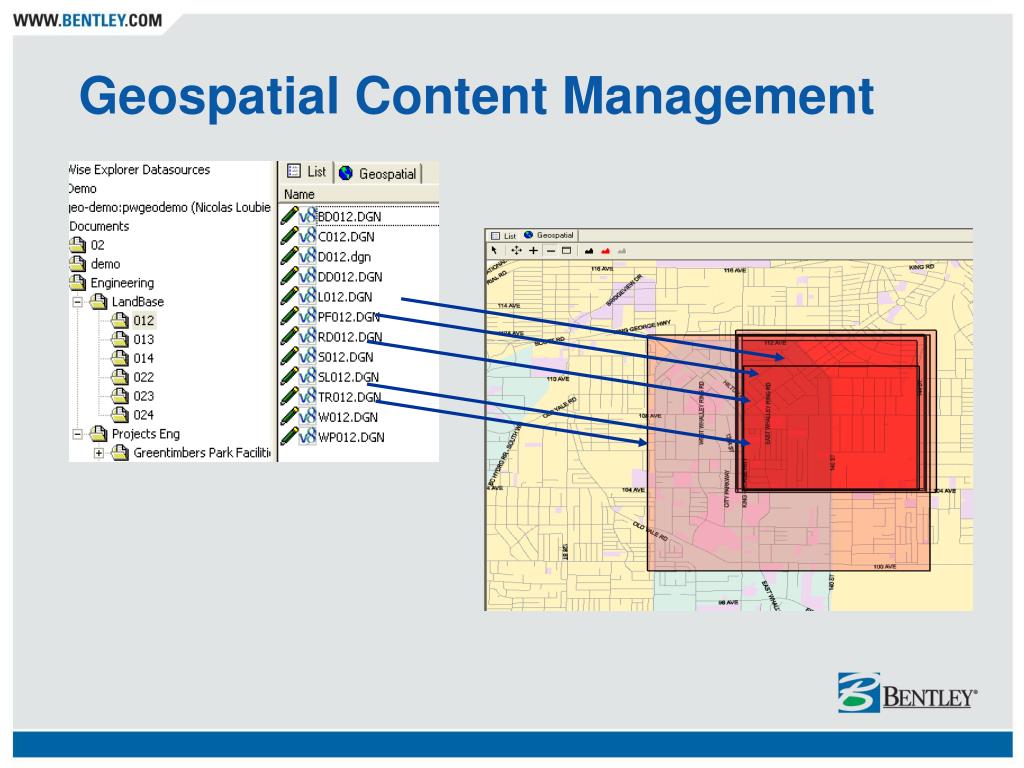This screenshot has width=1024, height=768.
Task: Open the Geospatial tab above the file list
Action: click(379, 173)
